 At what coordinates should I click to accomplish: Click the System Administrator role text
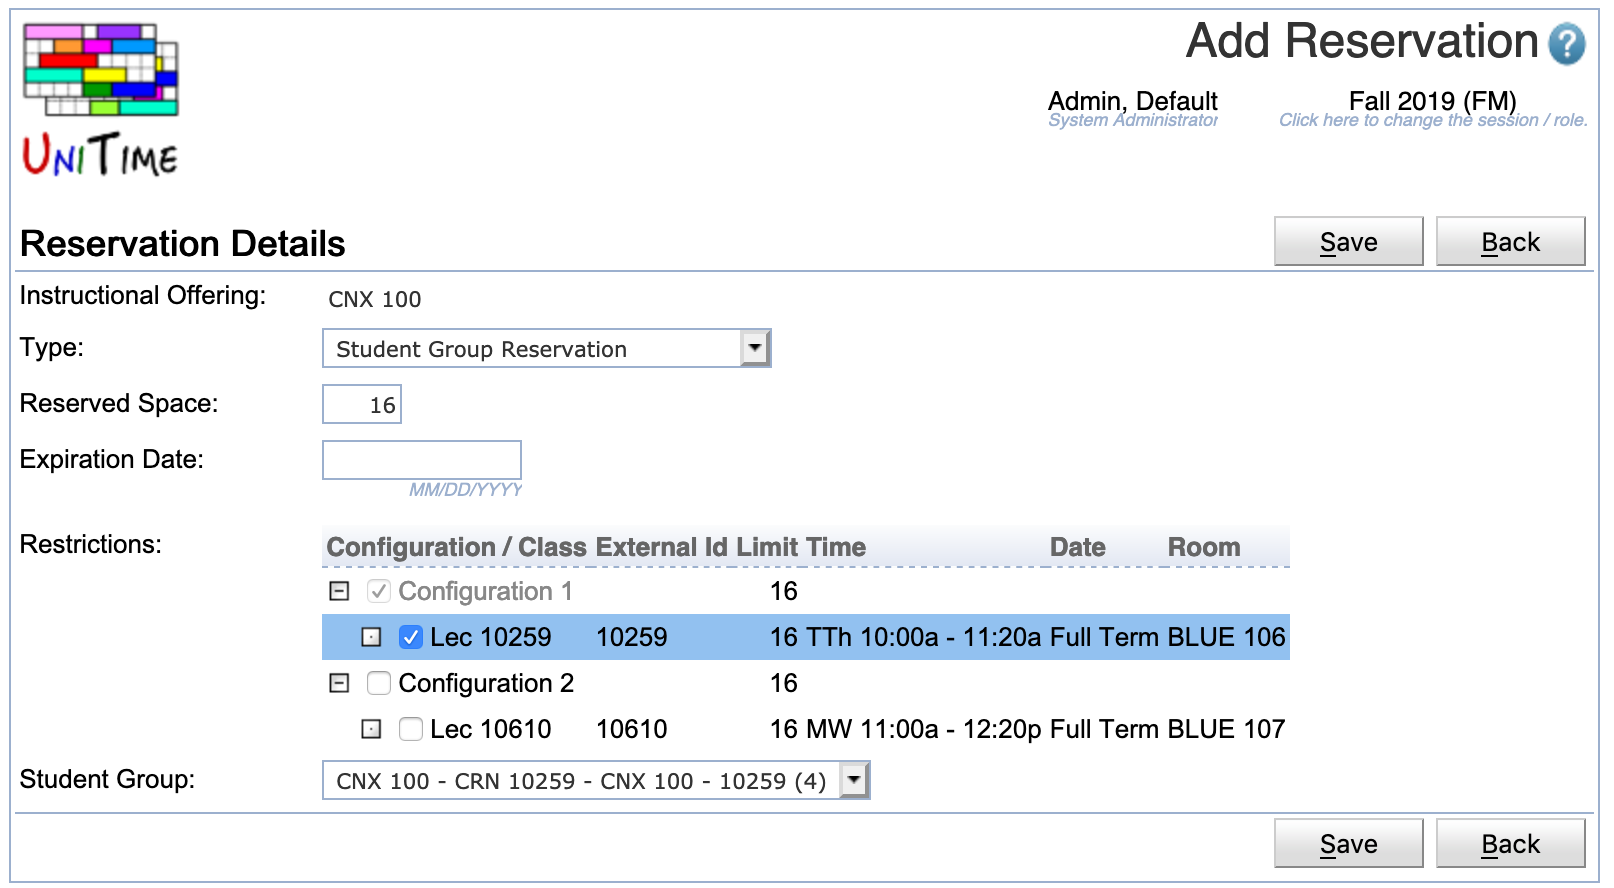tap(1132, 120)
